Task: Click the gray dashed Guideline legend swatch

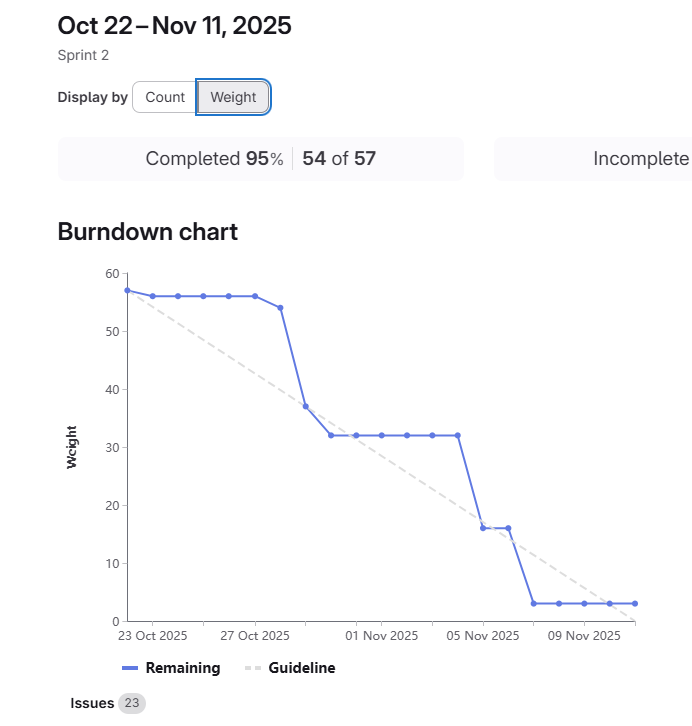Action: [253, 668]
